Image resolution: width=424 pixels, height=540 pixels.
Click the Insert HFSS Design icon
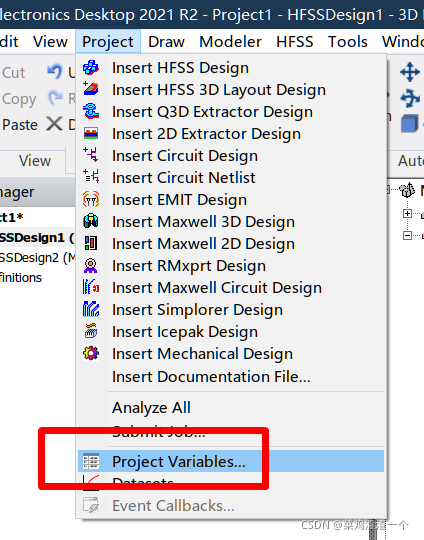[x=91, y=68]
